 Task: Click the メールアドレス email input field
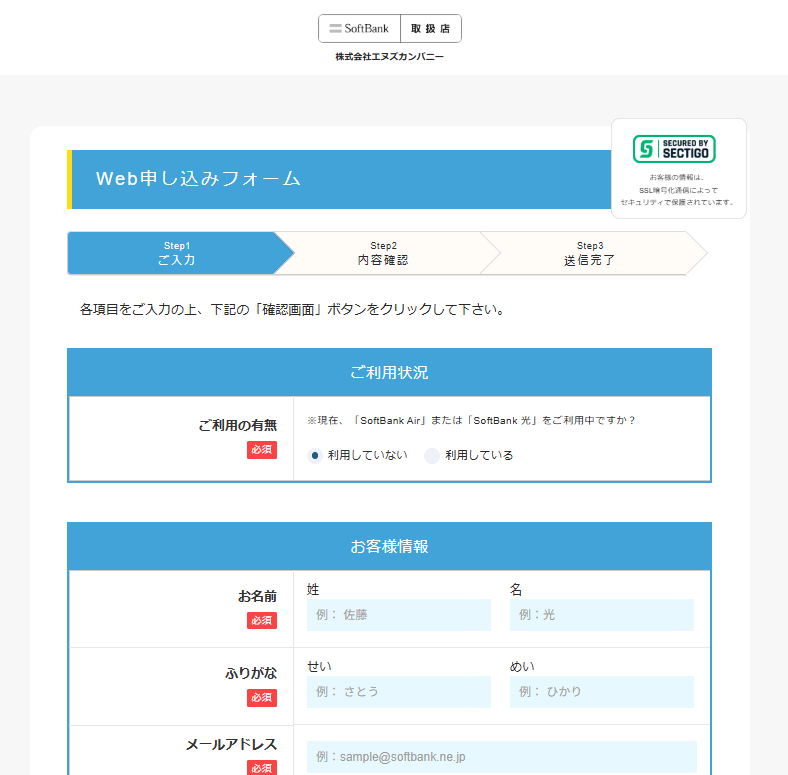pyautogui.click(x=501, y=757)
